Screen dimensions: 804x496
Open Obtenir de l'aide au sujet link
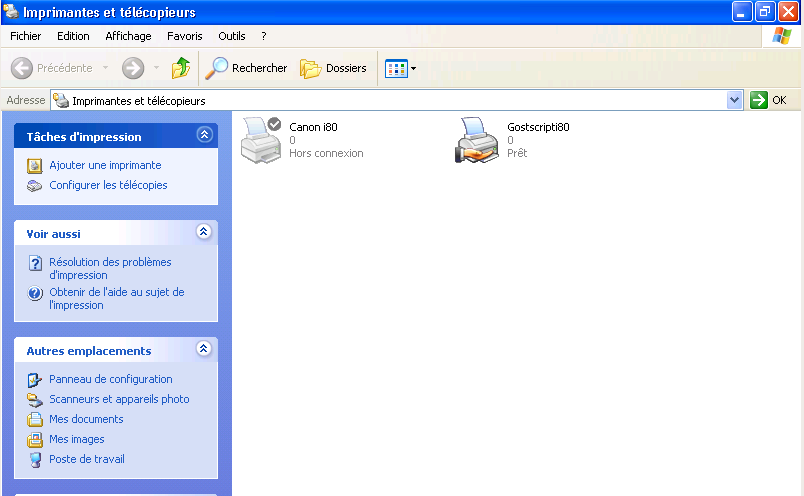[x=116, y=299]
